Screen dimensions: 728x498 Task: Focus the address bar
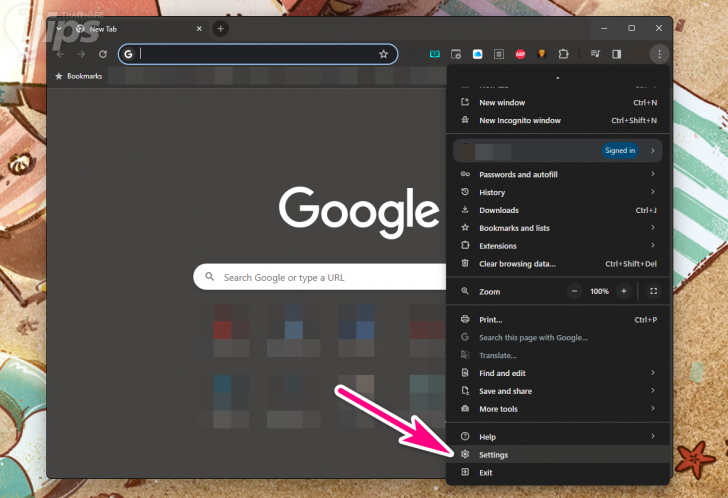click(x=258, y=54)
